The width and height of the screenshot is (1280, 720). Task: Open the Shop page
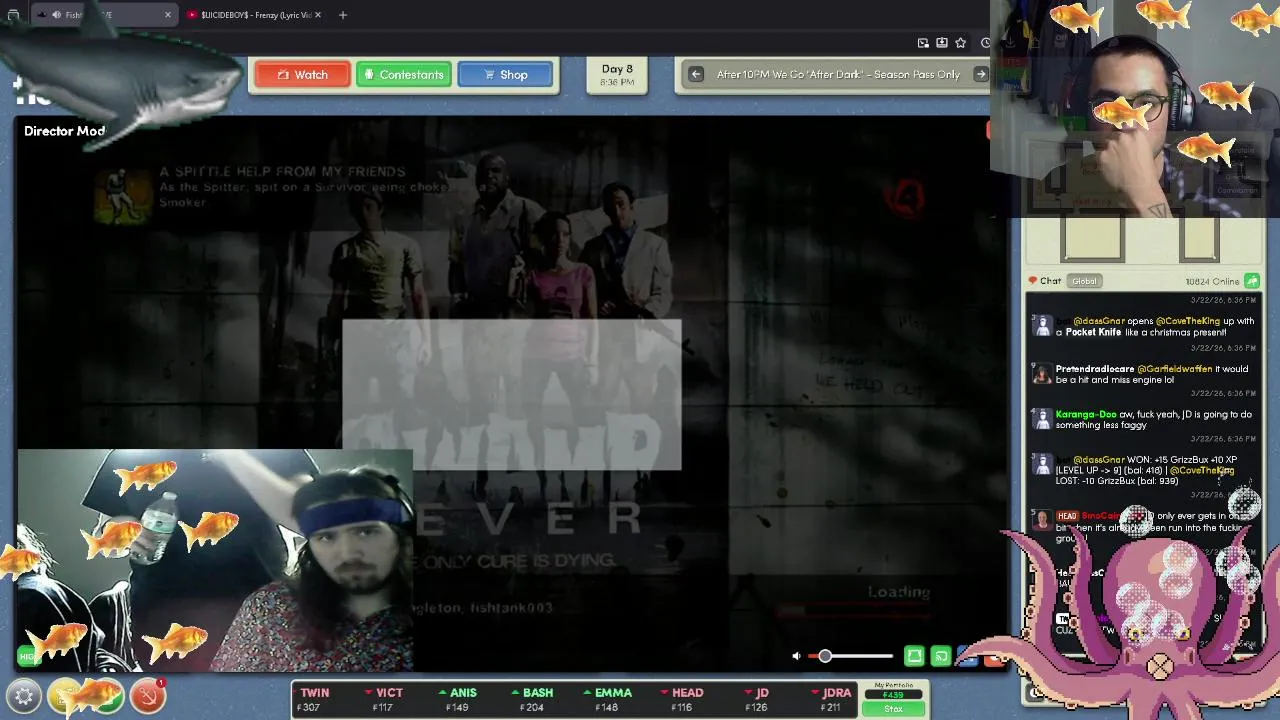pyautogui.click(x=505, y=75)
